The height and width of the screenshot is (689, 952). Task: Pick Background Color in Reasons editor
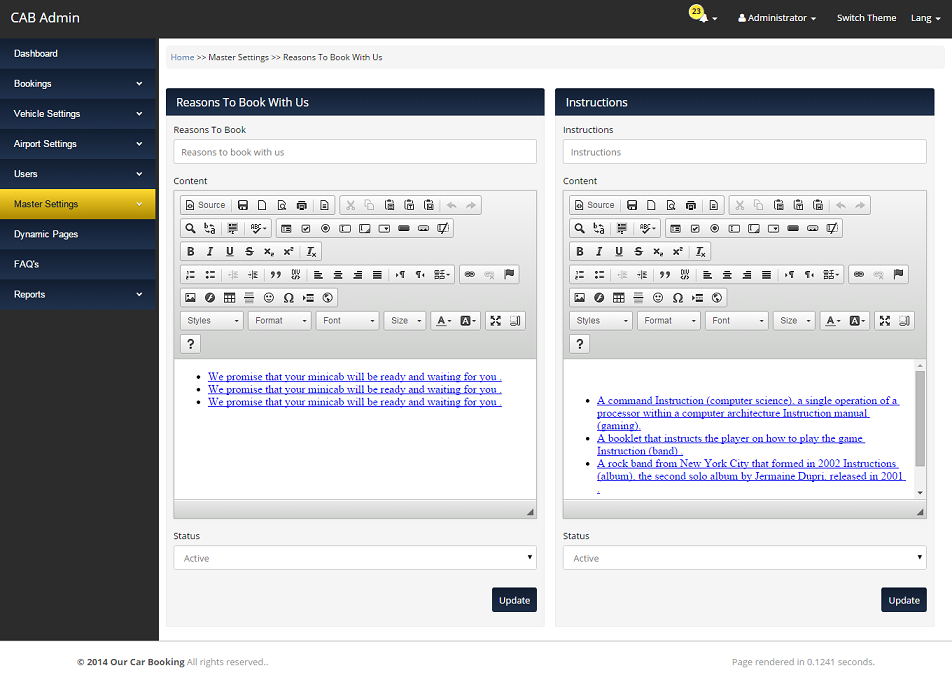pos(468,321)
